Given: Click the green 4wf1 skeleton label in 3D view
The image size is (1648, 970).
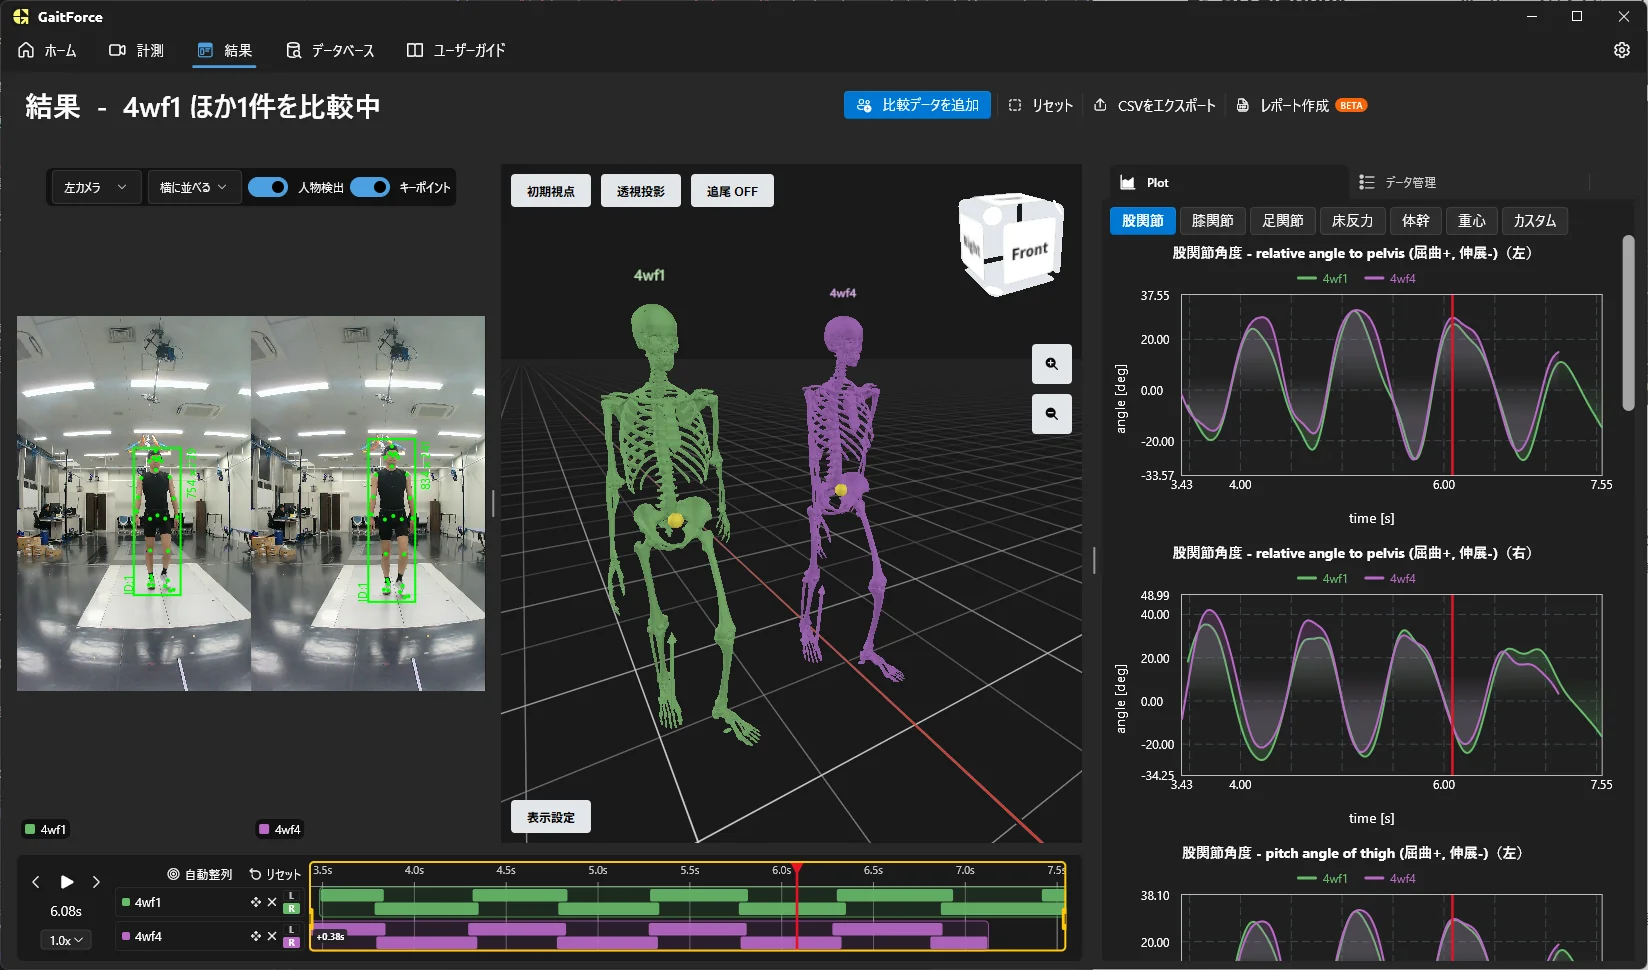Looking at the screenshot, I should point(649,275).
